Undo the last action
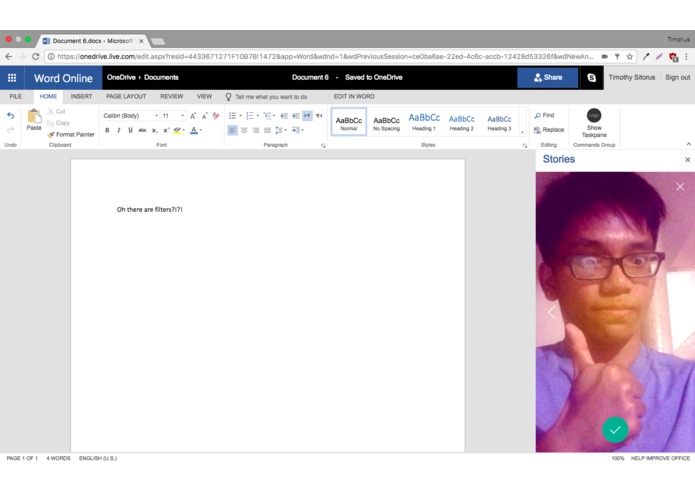The height and width of the screenshot is (494, 695). pyautogui.click(x=11, y=116)
